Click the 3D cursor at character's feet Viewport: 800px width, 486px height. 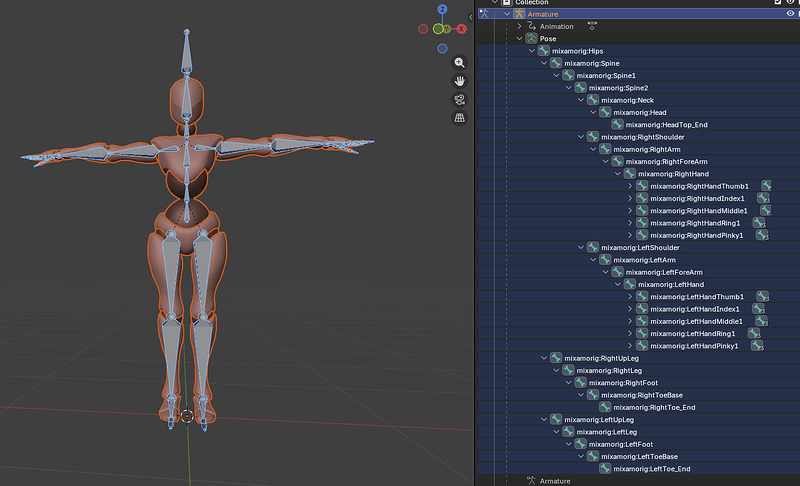tap(187, 416)
